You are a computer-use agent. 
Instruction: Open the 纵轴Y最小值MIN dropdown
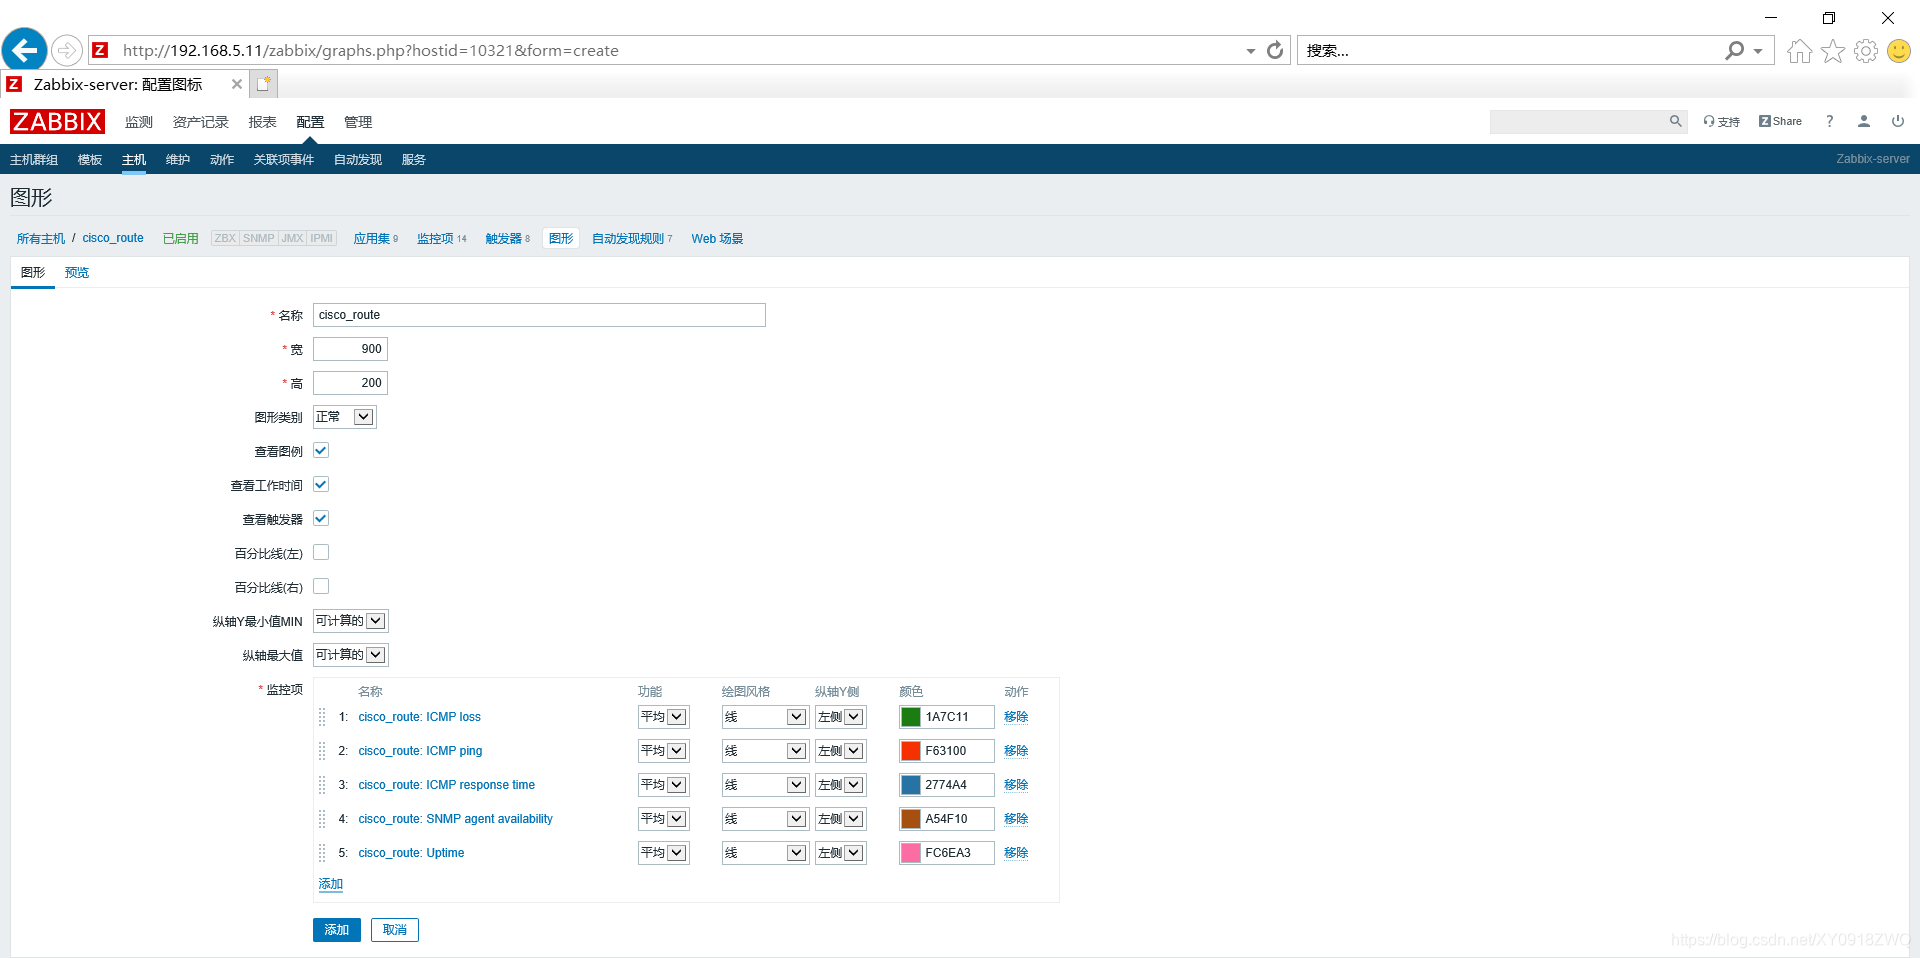click(350, 621)
